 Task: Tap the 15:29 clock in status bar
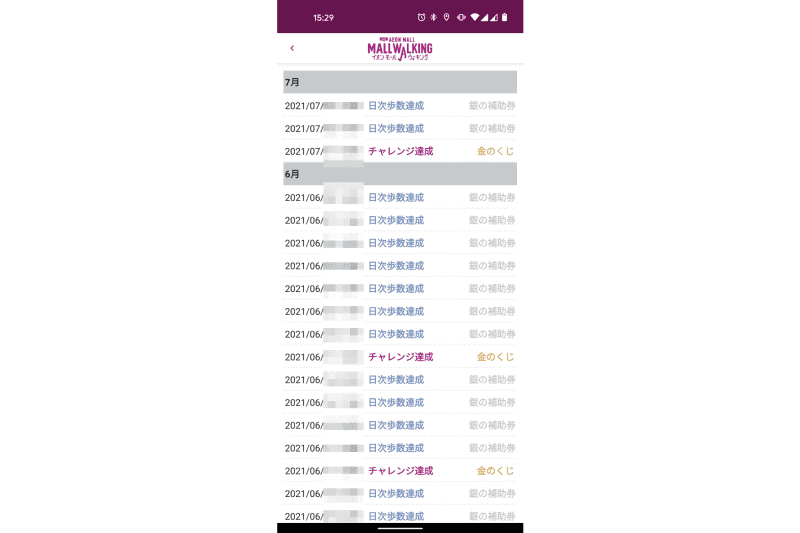tap(323, 18)
